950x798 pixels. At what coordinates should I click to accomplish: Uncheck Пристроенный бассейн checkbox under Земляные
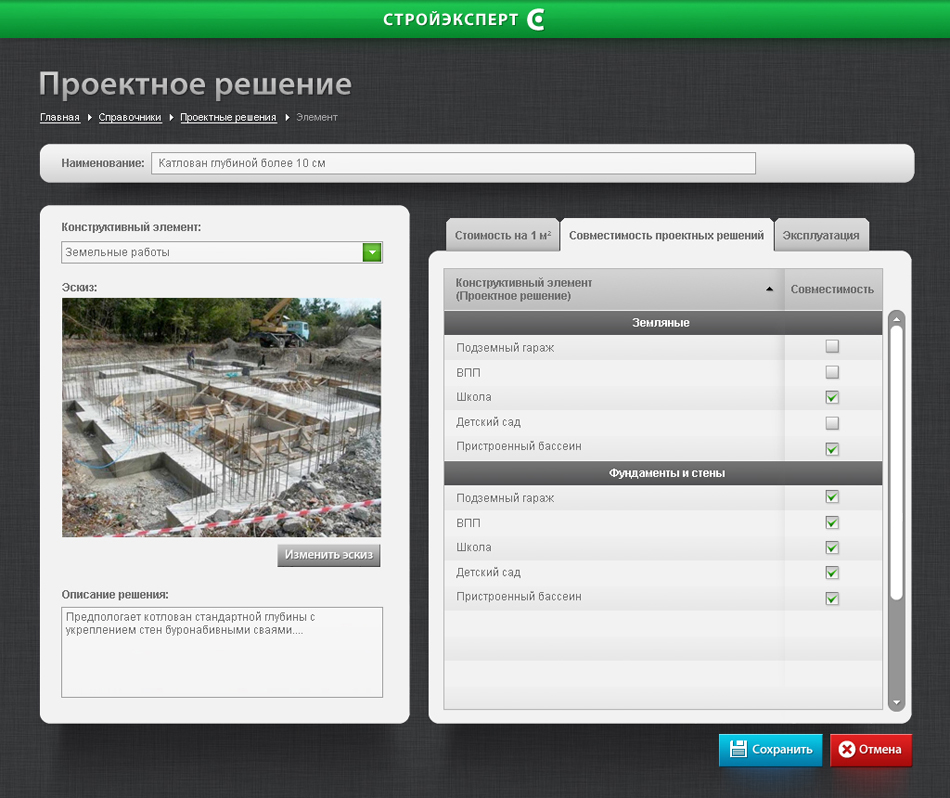click(832, 449)
